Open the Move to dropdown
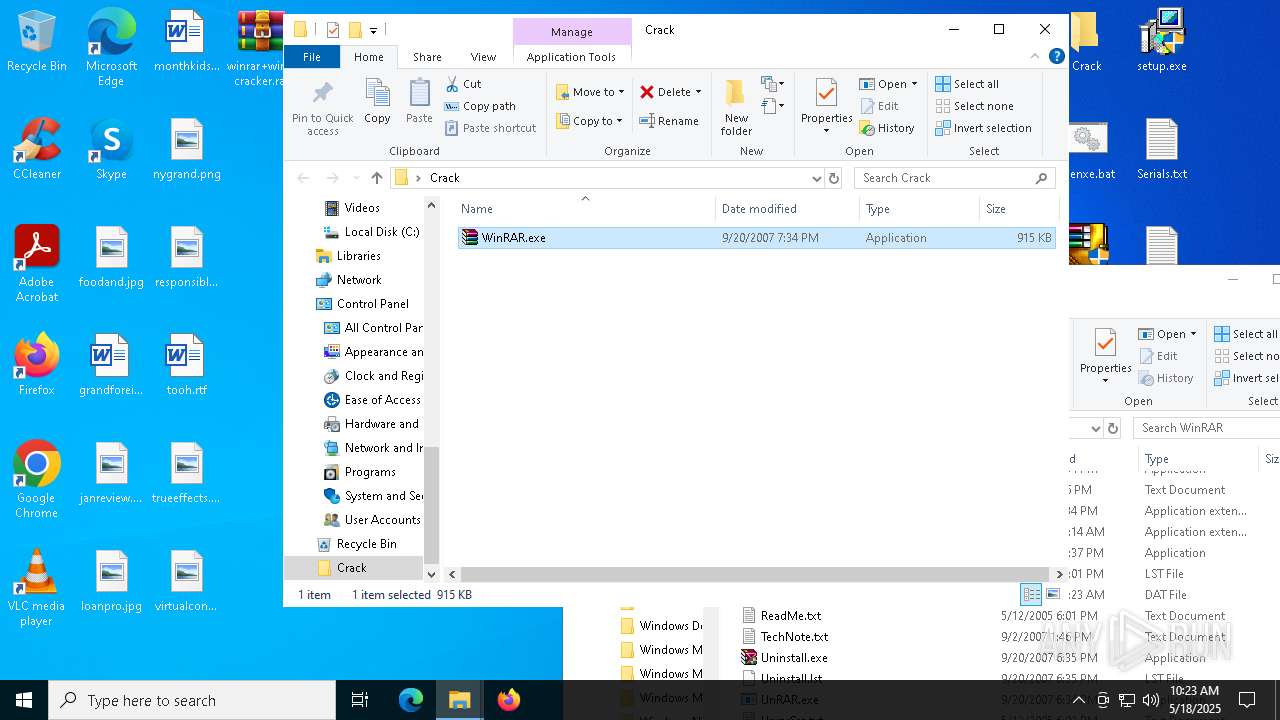The image size is (1280, 720). click(x=590, y=92)
